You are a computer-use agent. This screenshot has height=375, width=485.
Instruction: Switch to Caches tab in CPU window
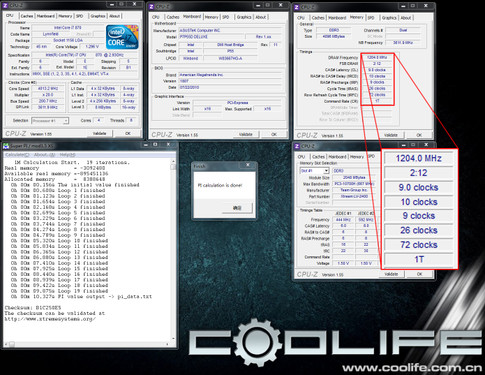tap(27, 16)
